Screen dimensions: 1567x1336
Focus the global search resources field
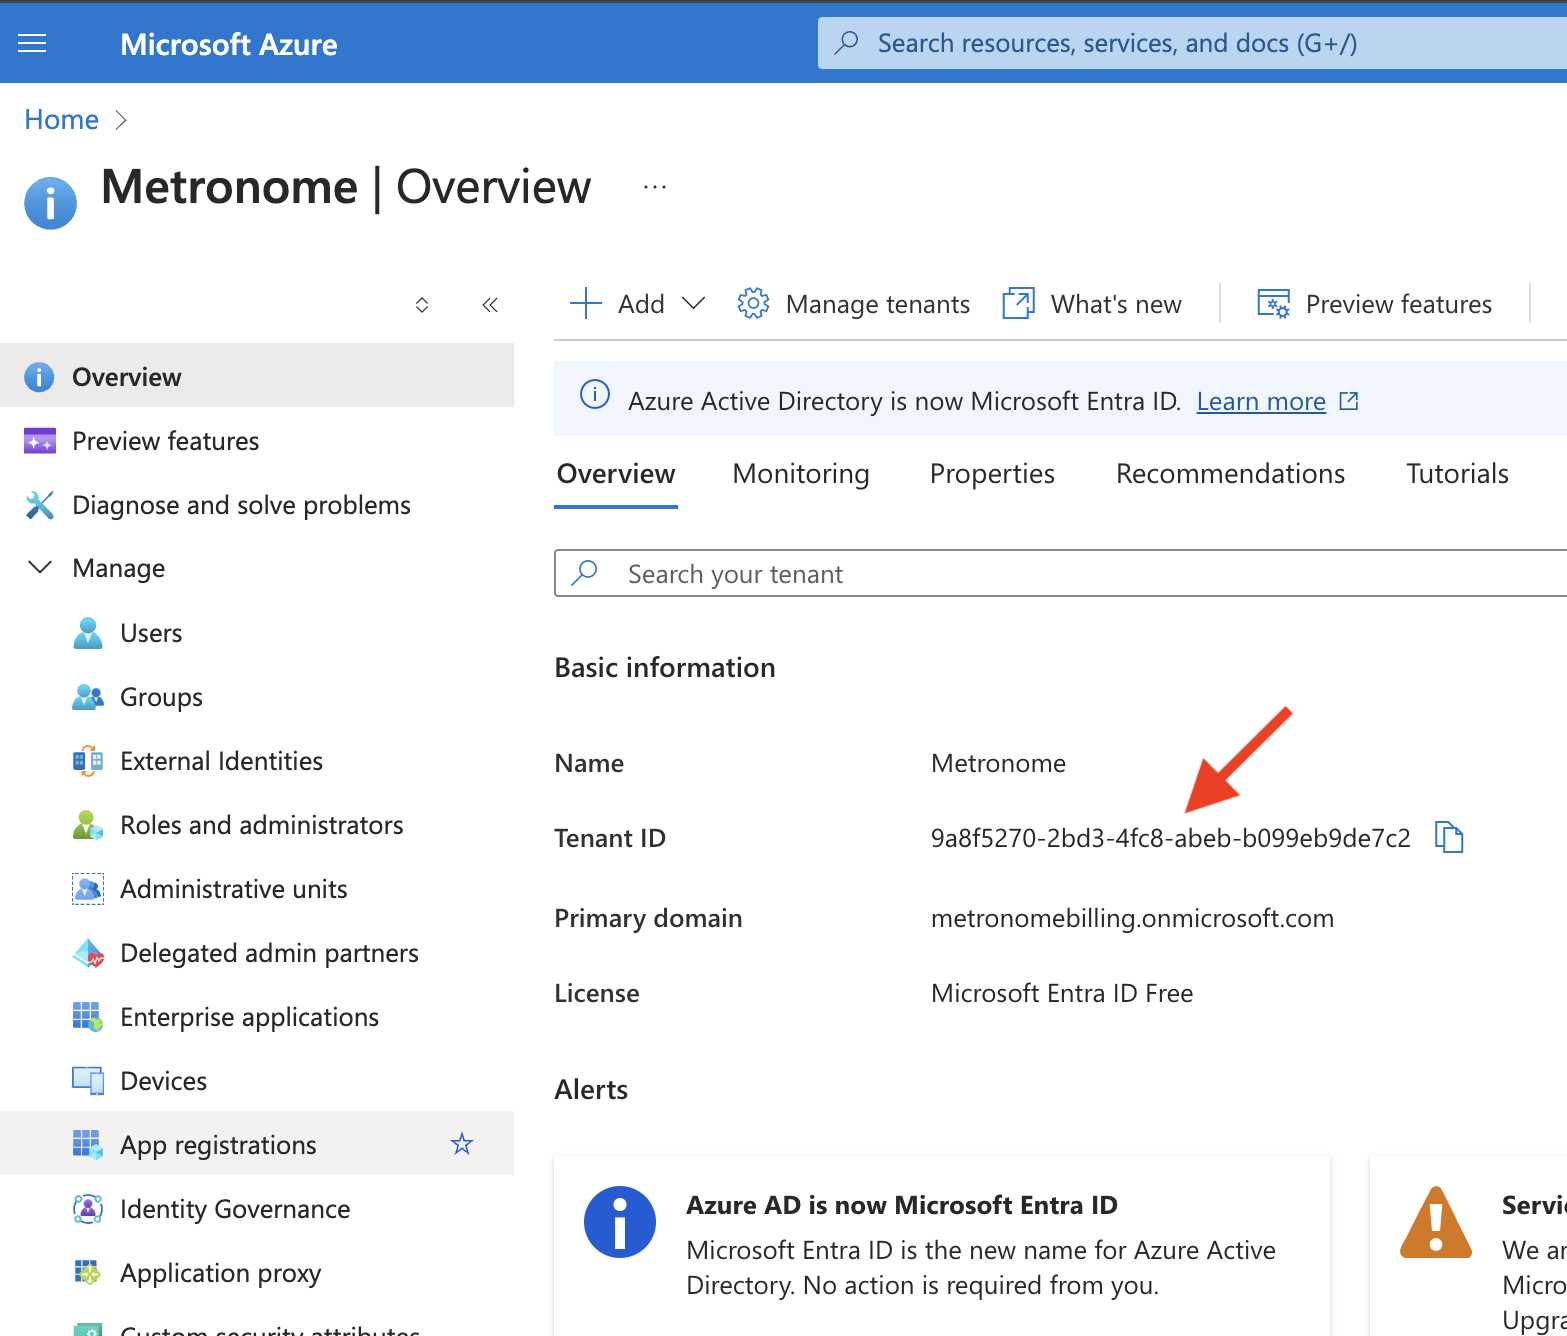pos(1192,43)
